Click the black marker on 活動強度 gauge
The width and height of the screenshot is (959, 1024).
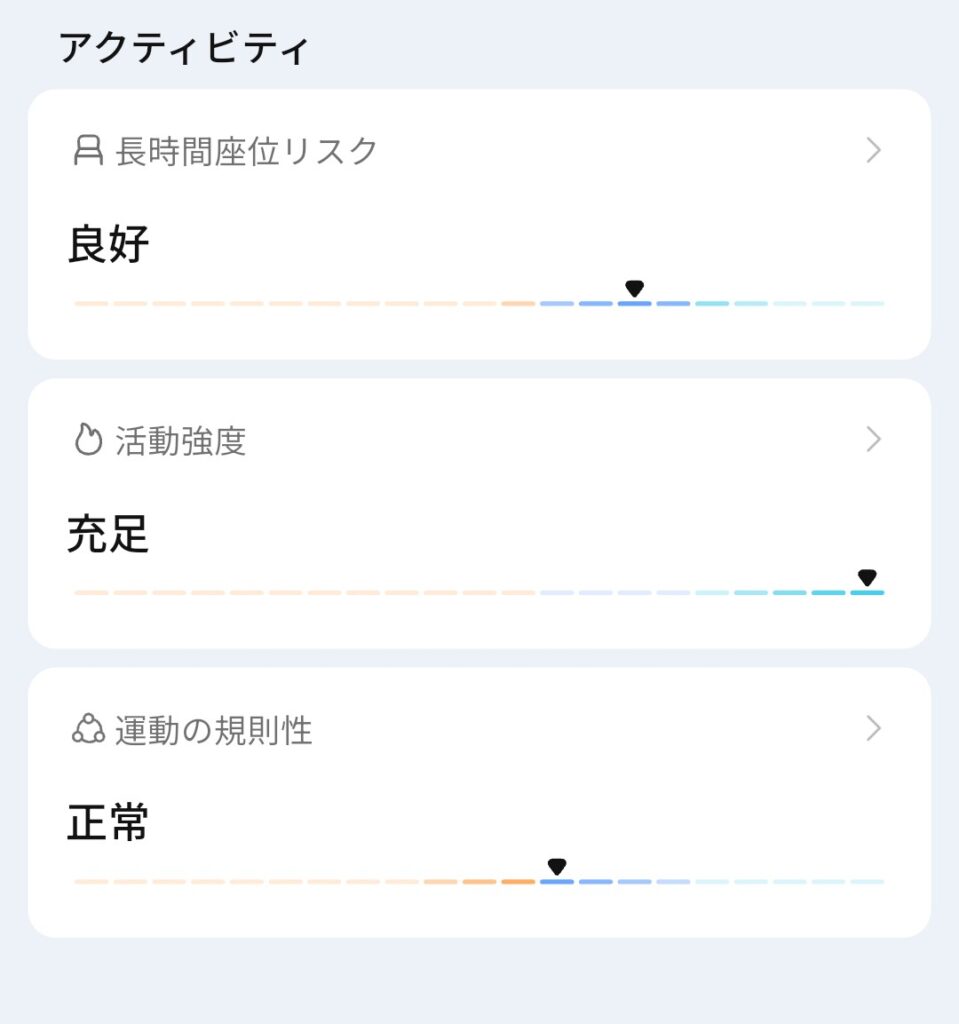pyautogui.click(x=867, y=578)
